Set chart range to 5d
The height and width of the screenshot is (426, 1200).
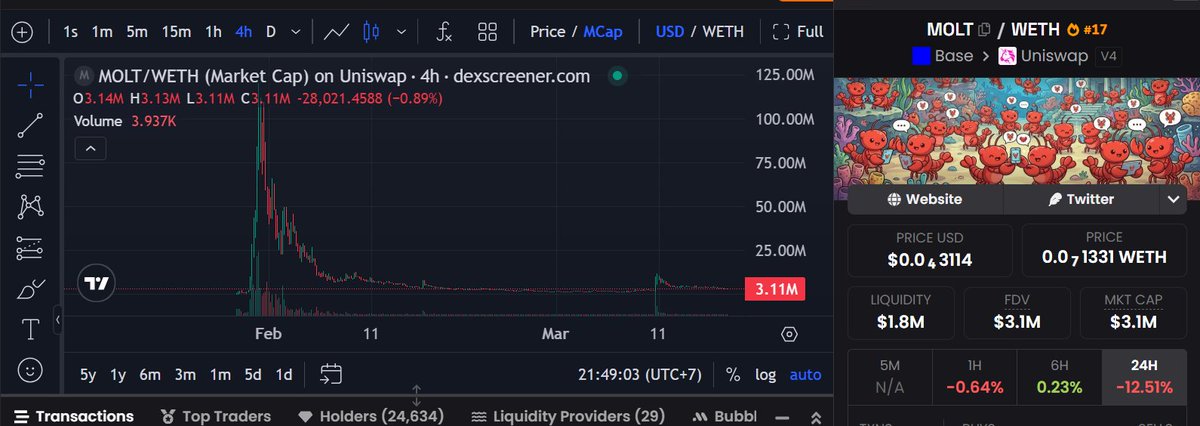coord(254,375)
